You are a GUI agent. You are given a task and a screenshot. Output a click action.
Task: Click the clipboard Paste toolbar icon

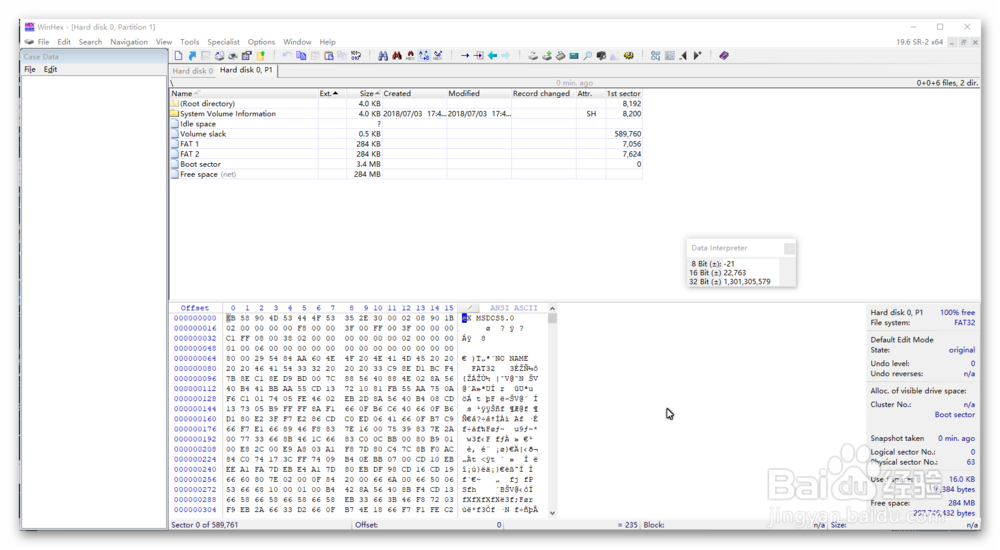(328, 56)
